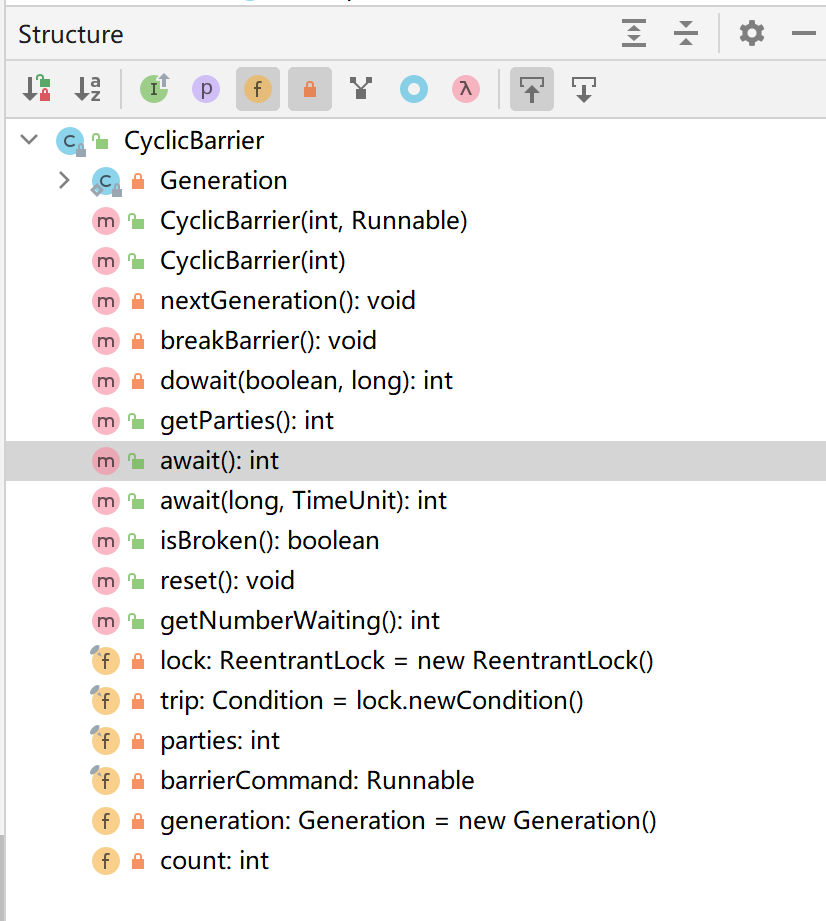Select trip: Condition field
Image resolution: width=826 pixels, height=921 pixels.
pos(415,701)
